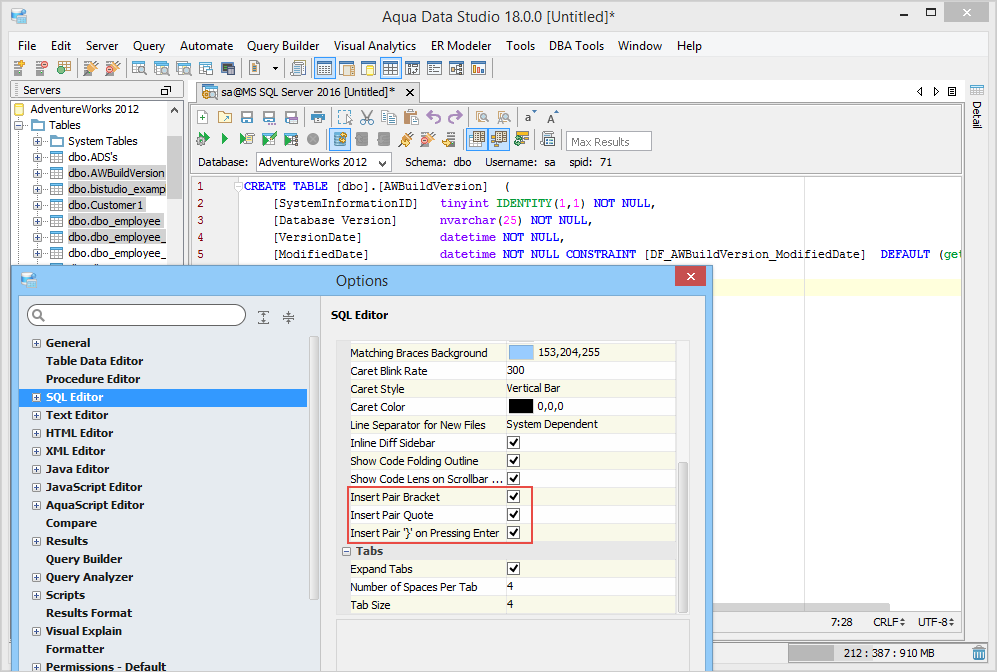This screenshot has width=997, height=672.
Task: Click the Detail panel icon at right edge
Action: coord(977,90)
